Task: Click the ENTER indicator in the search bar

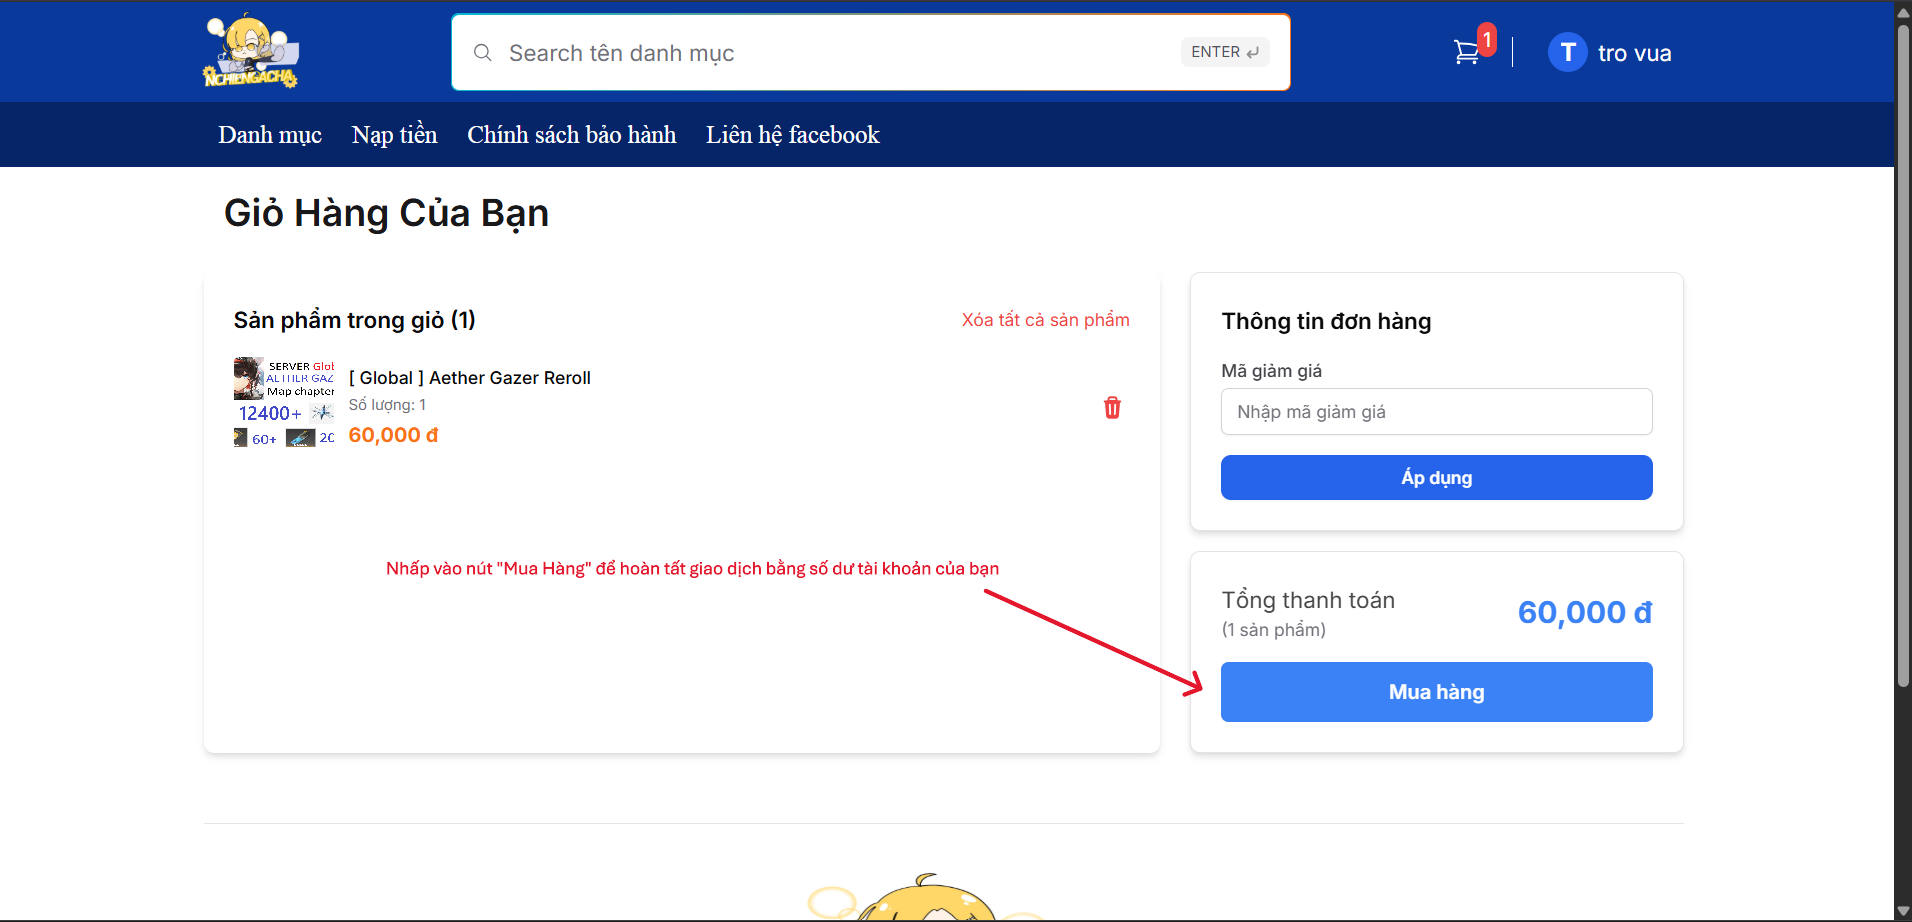Action: 1224,51
